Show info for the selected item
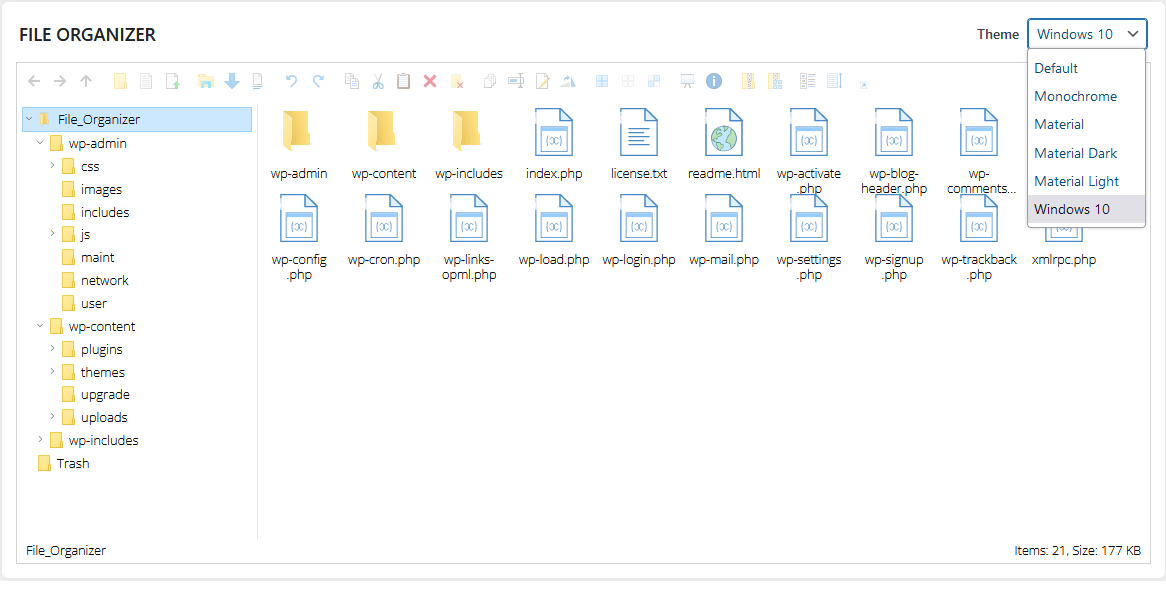 point(714,81)
